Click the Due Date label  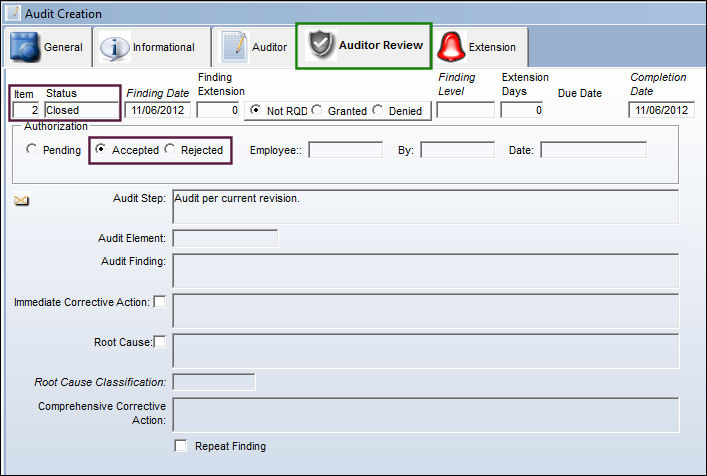580,93
